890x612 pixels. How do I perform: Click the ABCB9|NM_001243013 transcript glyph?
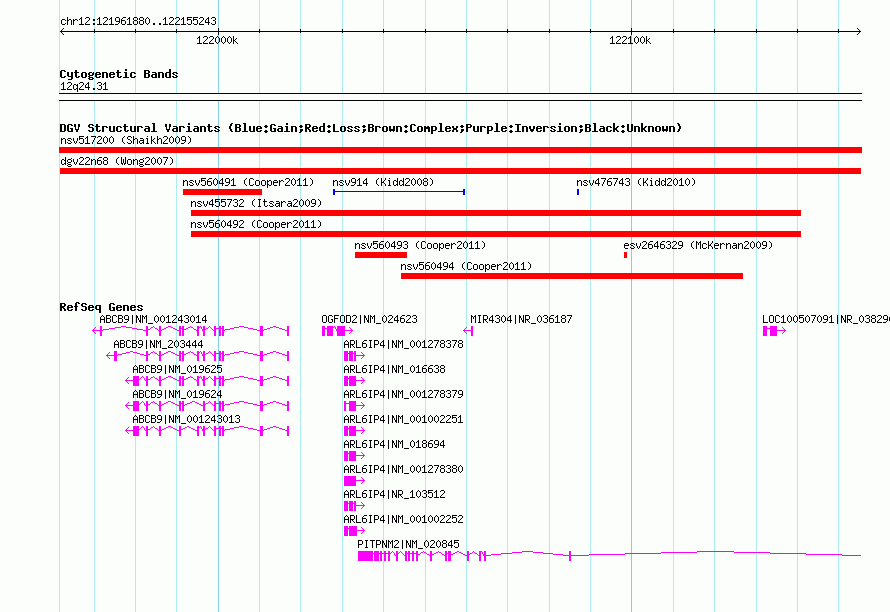pos(207,431)
